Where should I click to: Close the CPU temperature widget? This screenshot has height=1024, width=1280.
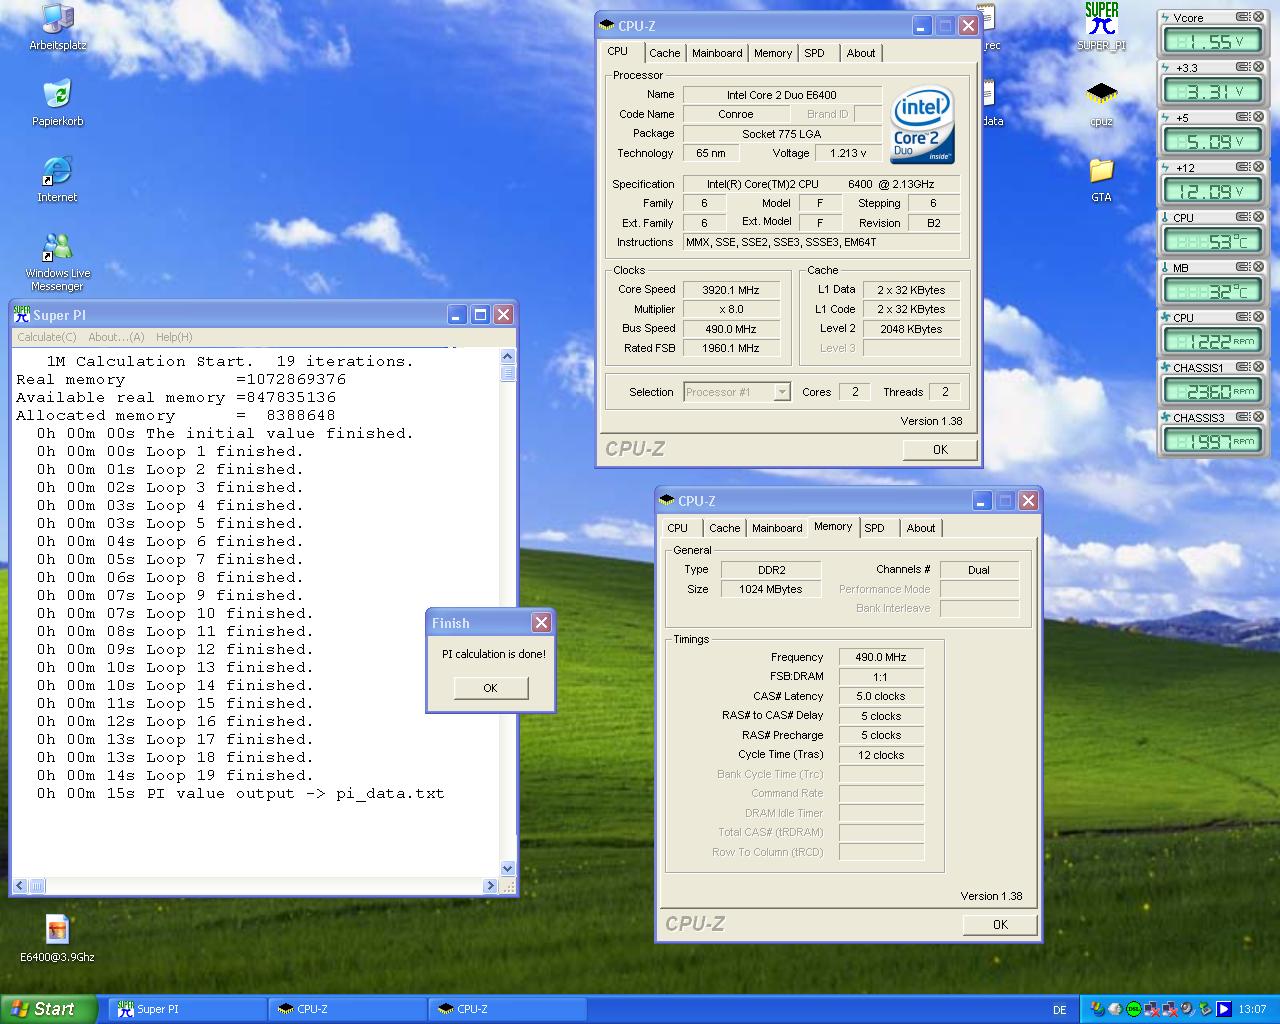pos(1259,217)
